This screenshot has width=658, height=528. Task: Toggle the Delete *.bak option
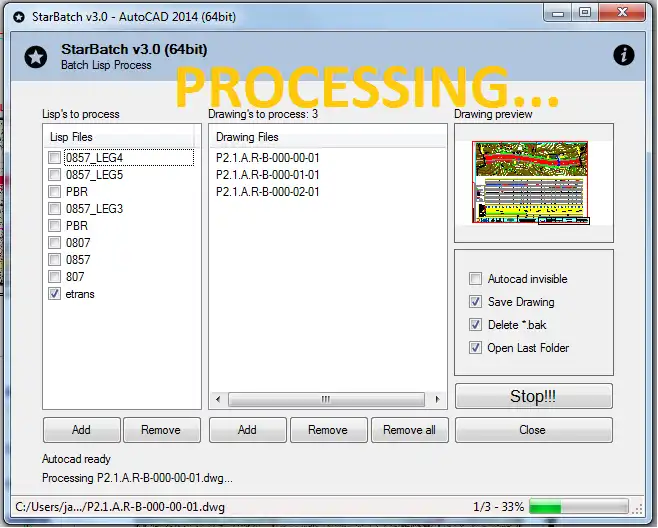(475, 325)
